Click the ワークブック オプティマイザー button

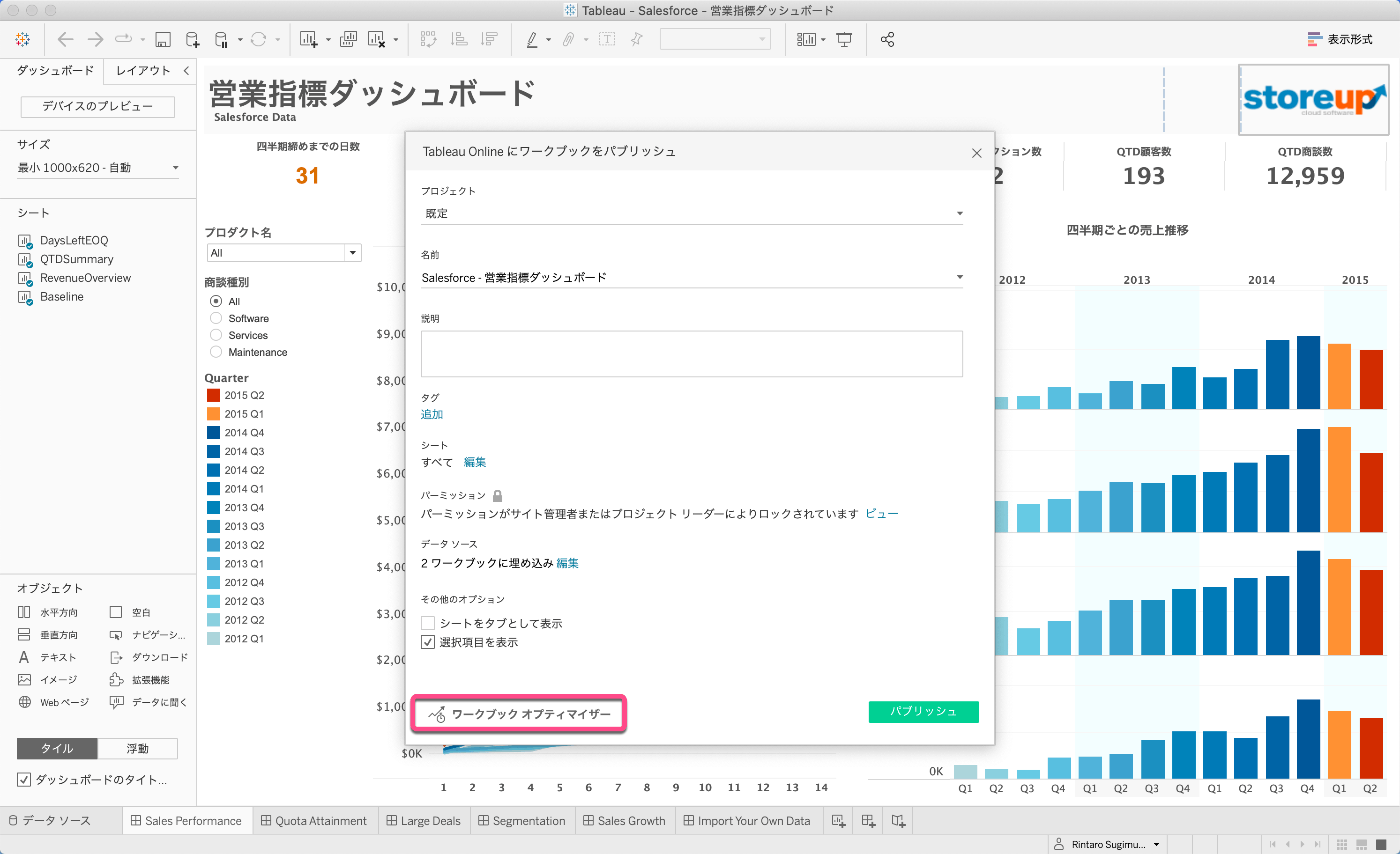(518, 714)
